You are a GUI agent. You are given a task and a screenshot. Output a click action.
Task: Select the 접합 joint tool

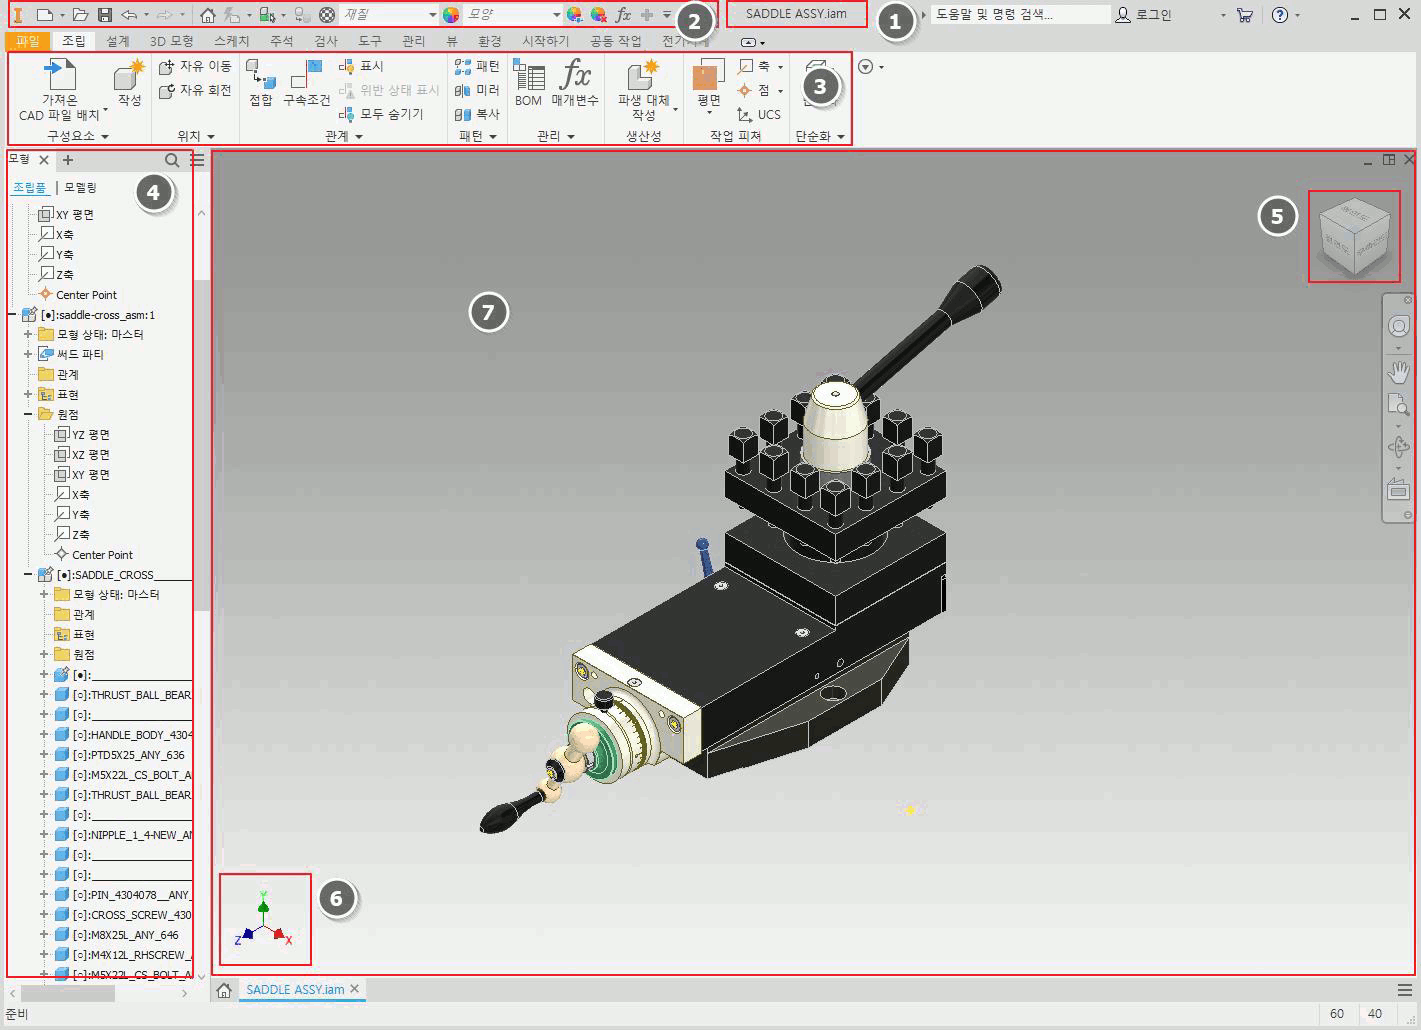tap(260, 82)
